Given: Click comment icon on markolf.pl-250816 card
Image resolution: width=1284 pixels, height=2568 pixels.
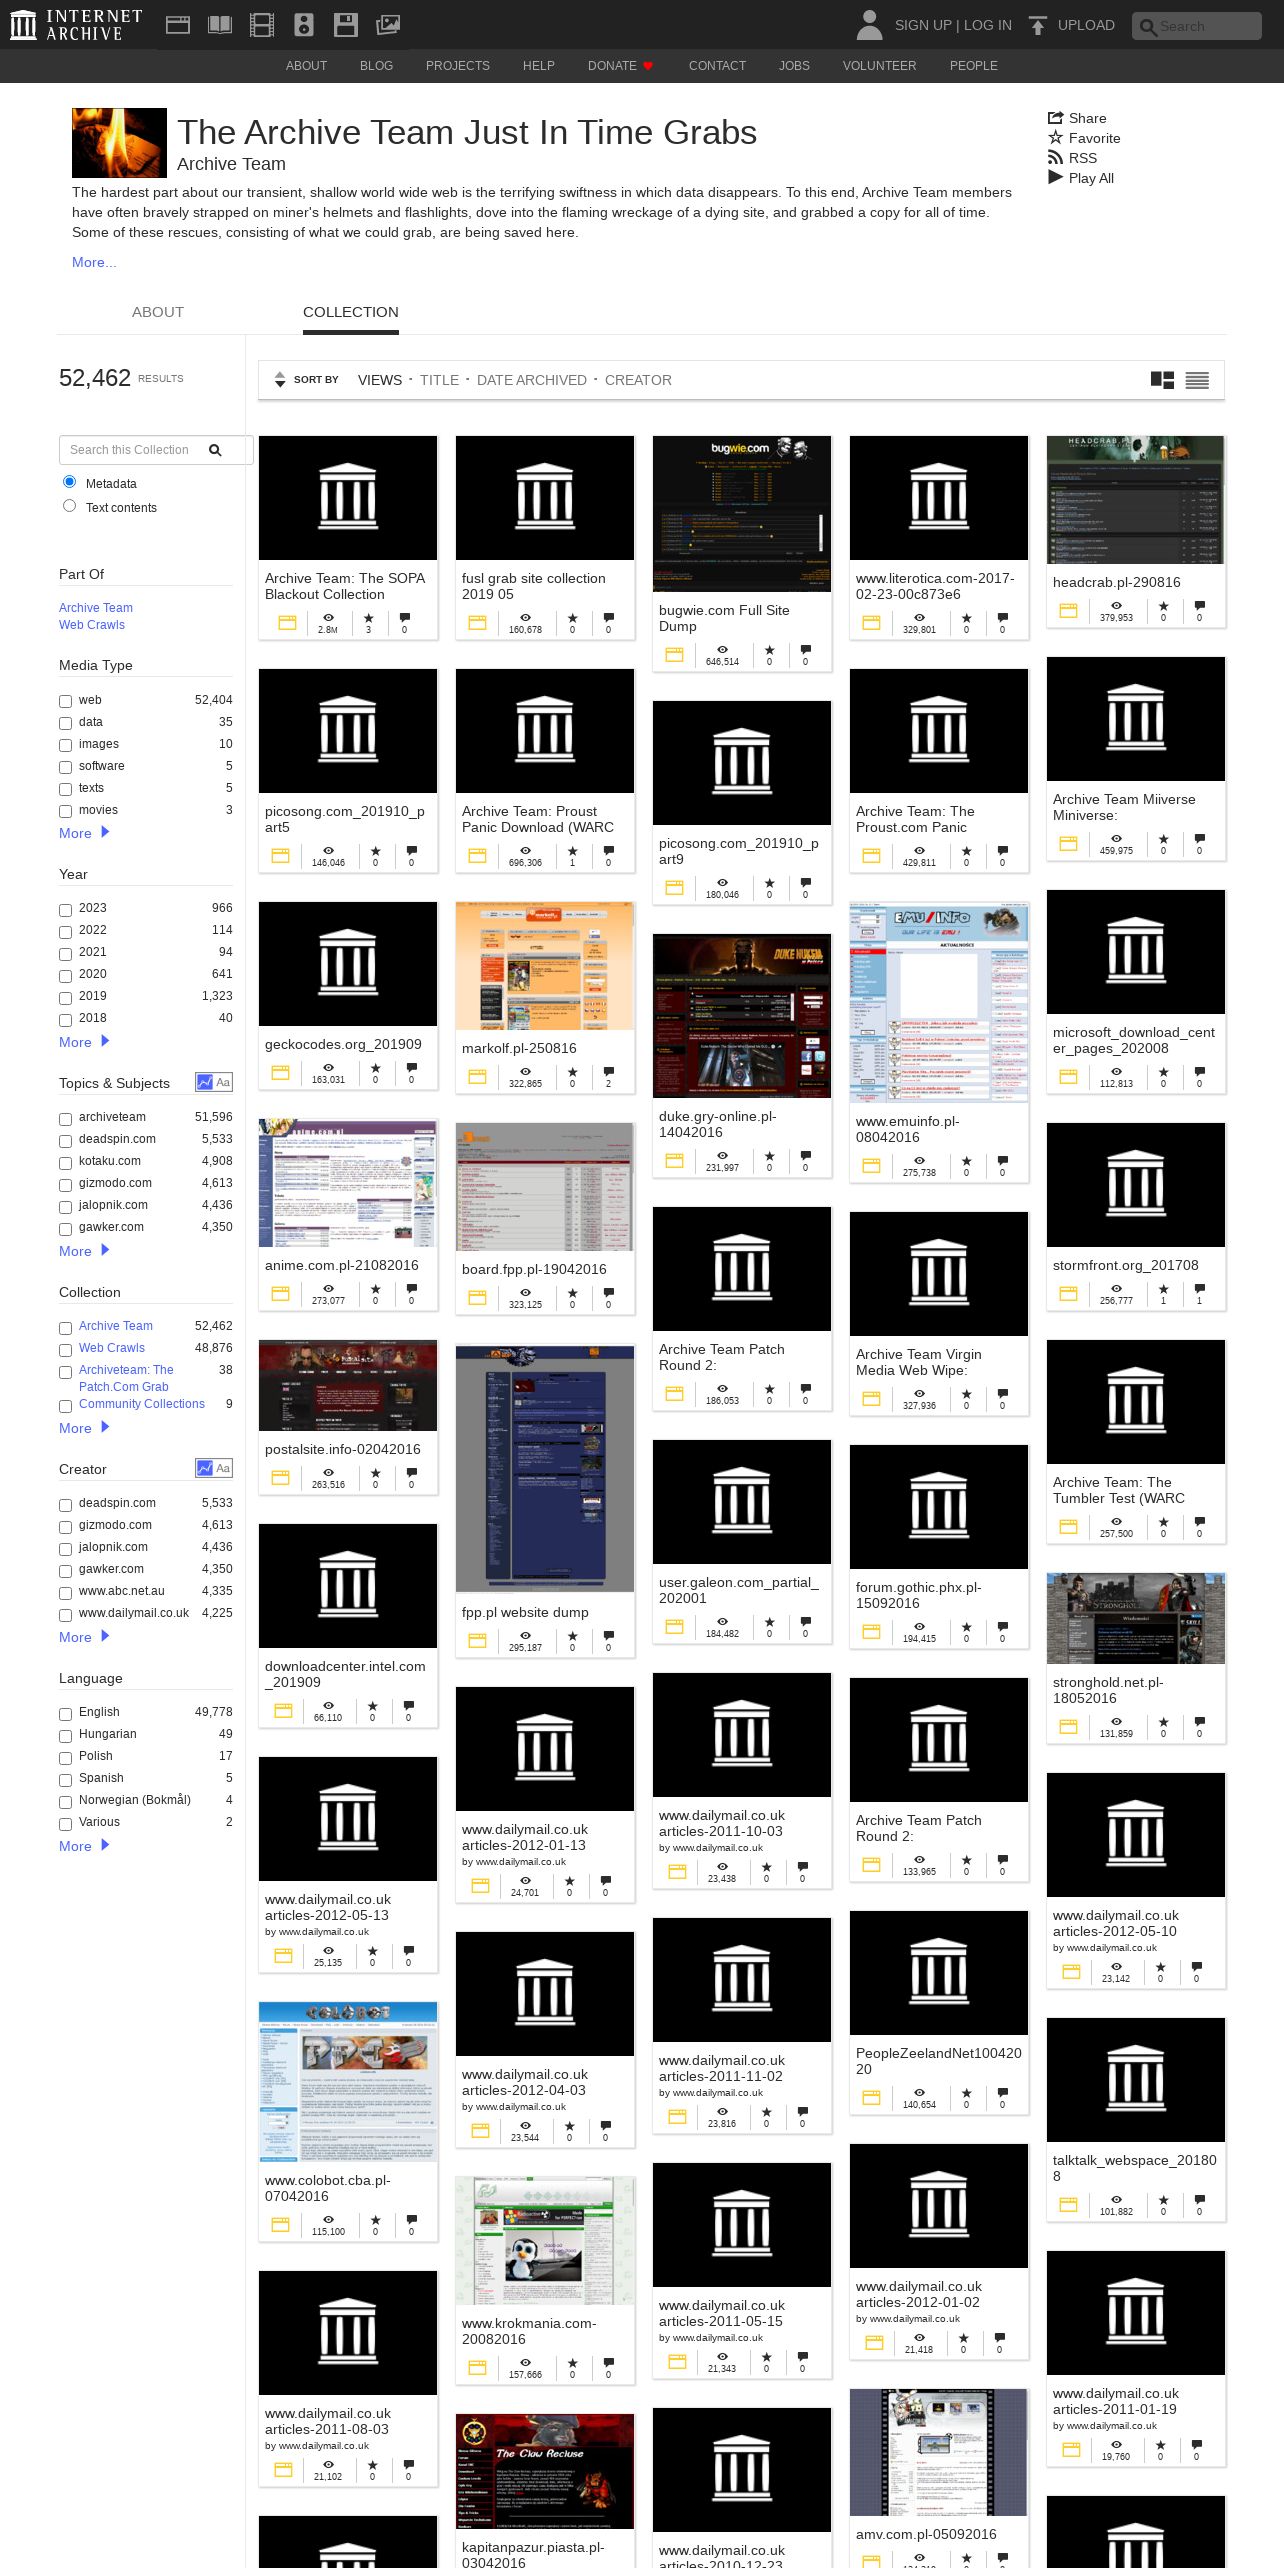Looking at the screenshot, I should coord(608,1072).
